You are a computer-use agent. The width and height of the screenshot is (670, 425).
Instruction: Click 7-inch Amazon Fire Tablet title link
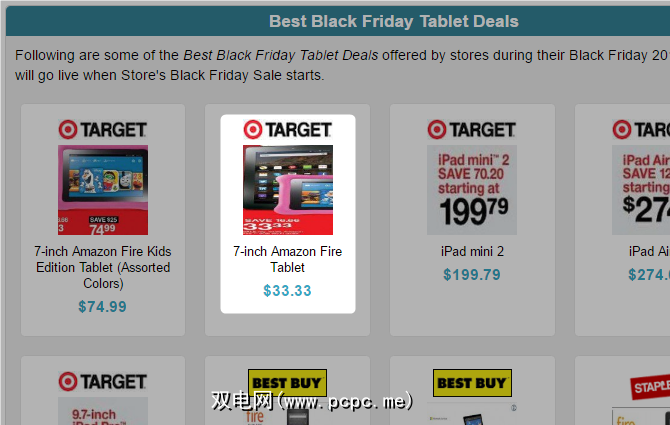[287, 259]
